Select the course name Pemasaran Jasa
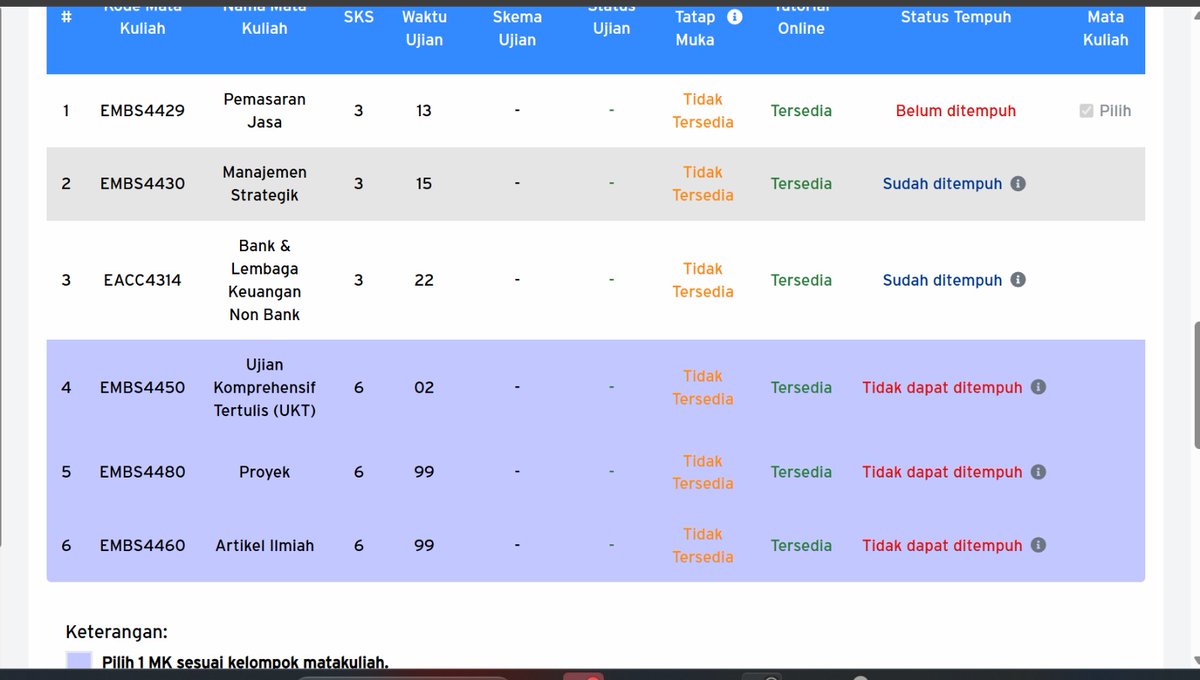The width and height of the screenshot is (1200, 680). [x=265, y=111]
